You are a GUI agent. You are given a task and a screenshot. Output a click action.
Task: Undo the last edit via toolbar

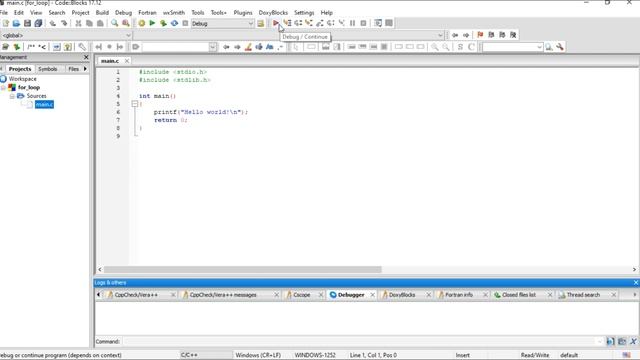(53, 23)
